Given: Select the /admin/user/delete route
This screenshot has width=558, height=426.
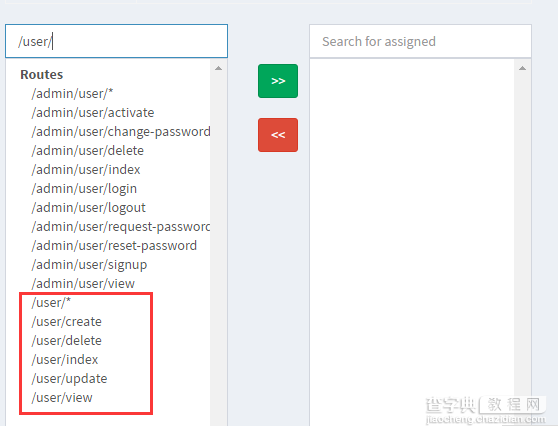Looking at the screenshot, I should coord(88,151).
